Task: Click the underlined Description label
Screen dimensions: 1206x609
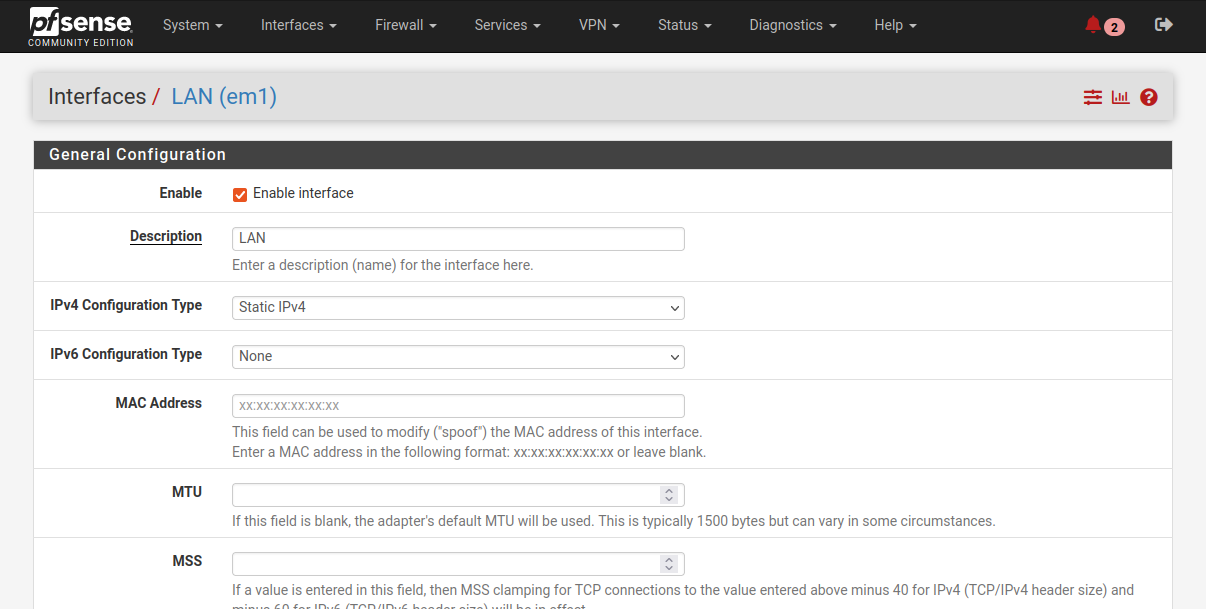Action: 166,237
